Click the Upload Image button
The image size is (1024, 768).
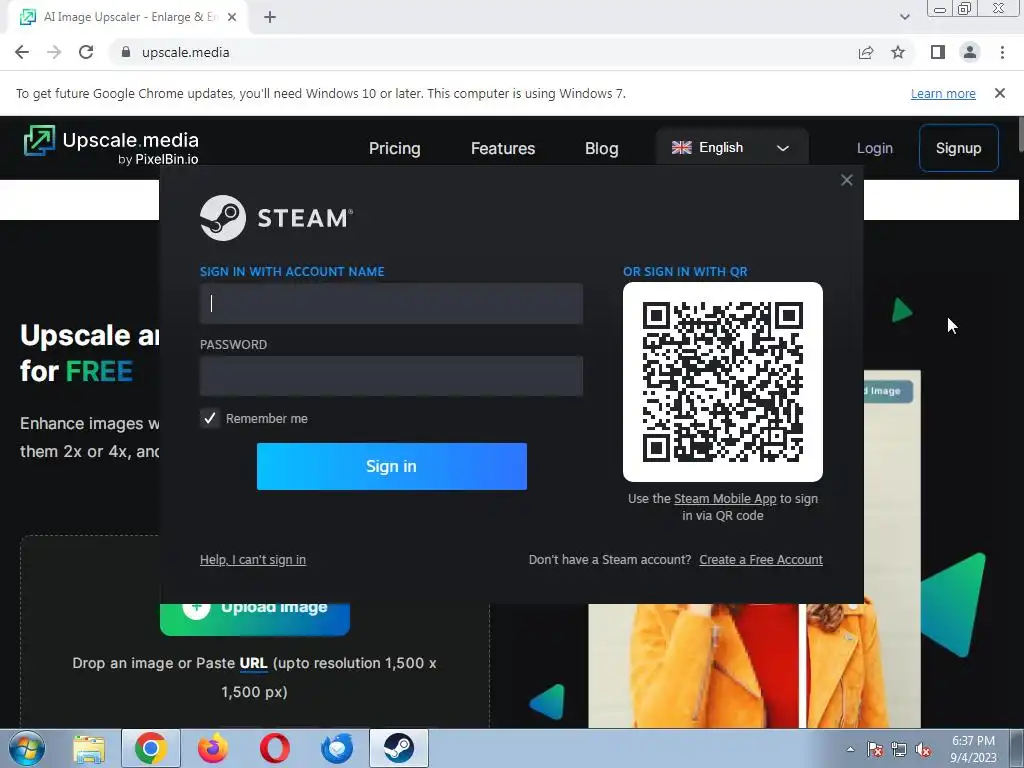coord(255,618)
